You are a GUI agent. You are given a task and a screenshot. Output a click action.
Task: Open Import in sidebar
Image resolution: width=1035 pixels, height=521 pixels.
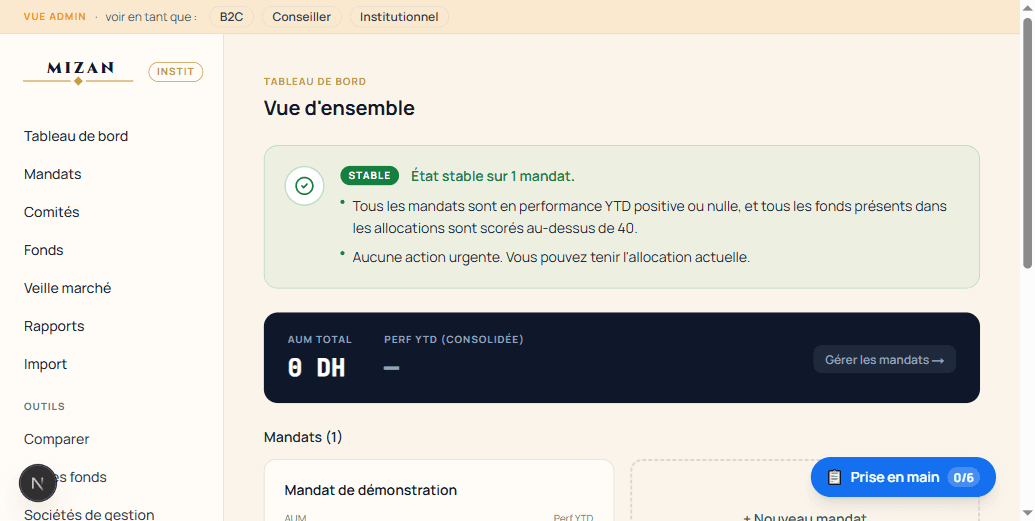46,365
